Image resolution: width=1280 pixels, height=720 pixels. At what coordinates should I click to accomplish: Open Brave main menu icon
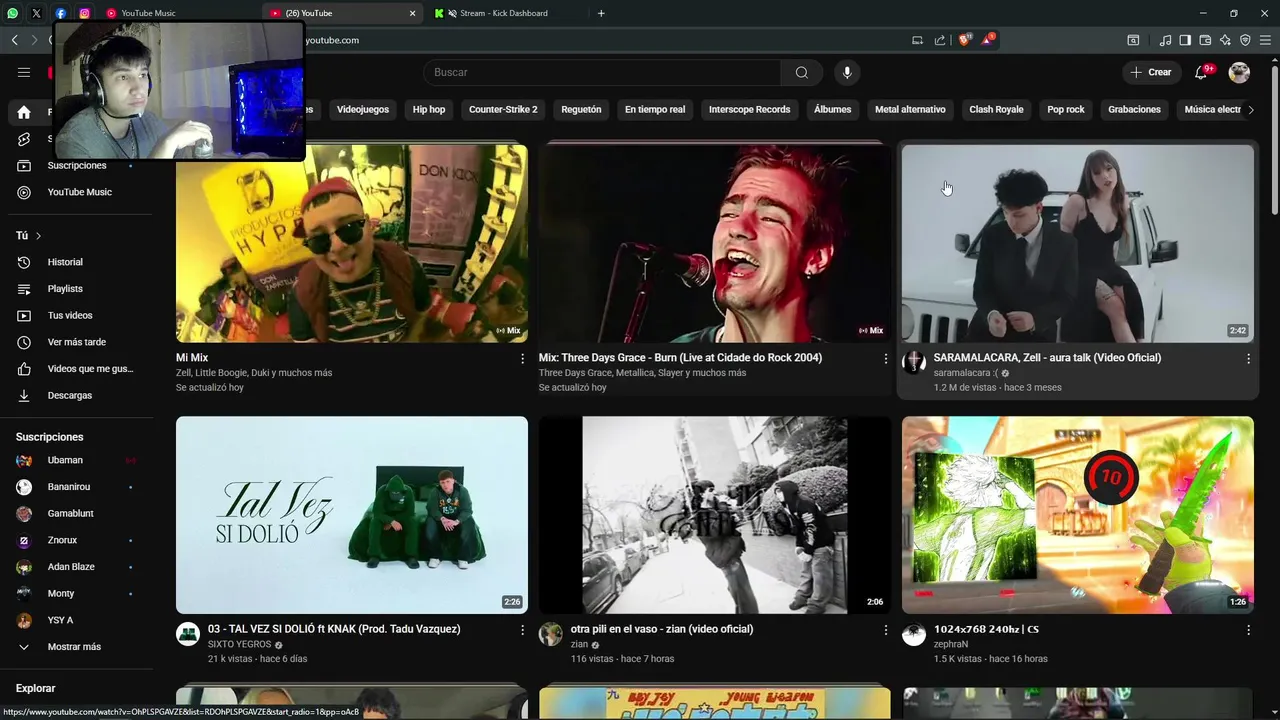[1266, 40]
